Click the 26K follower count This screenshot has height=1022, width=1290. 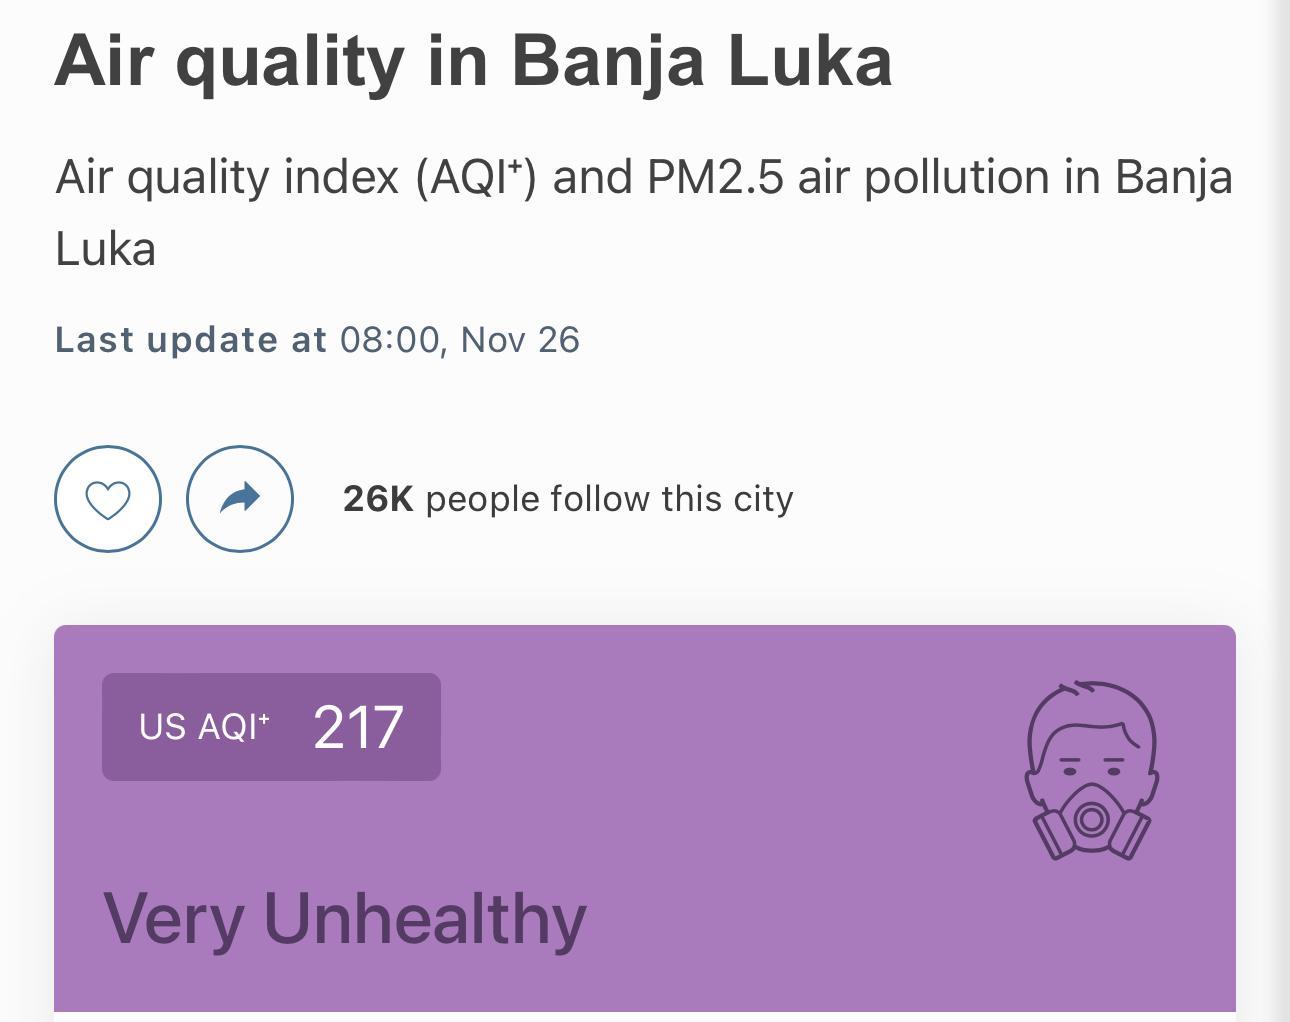coord(378,498)
